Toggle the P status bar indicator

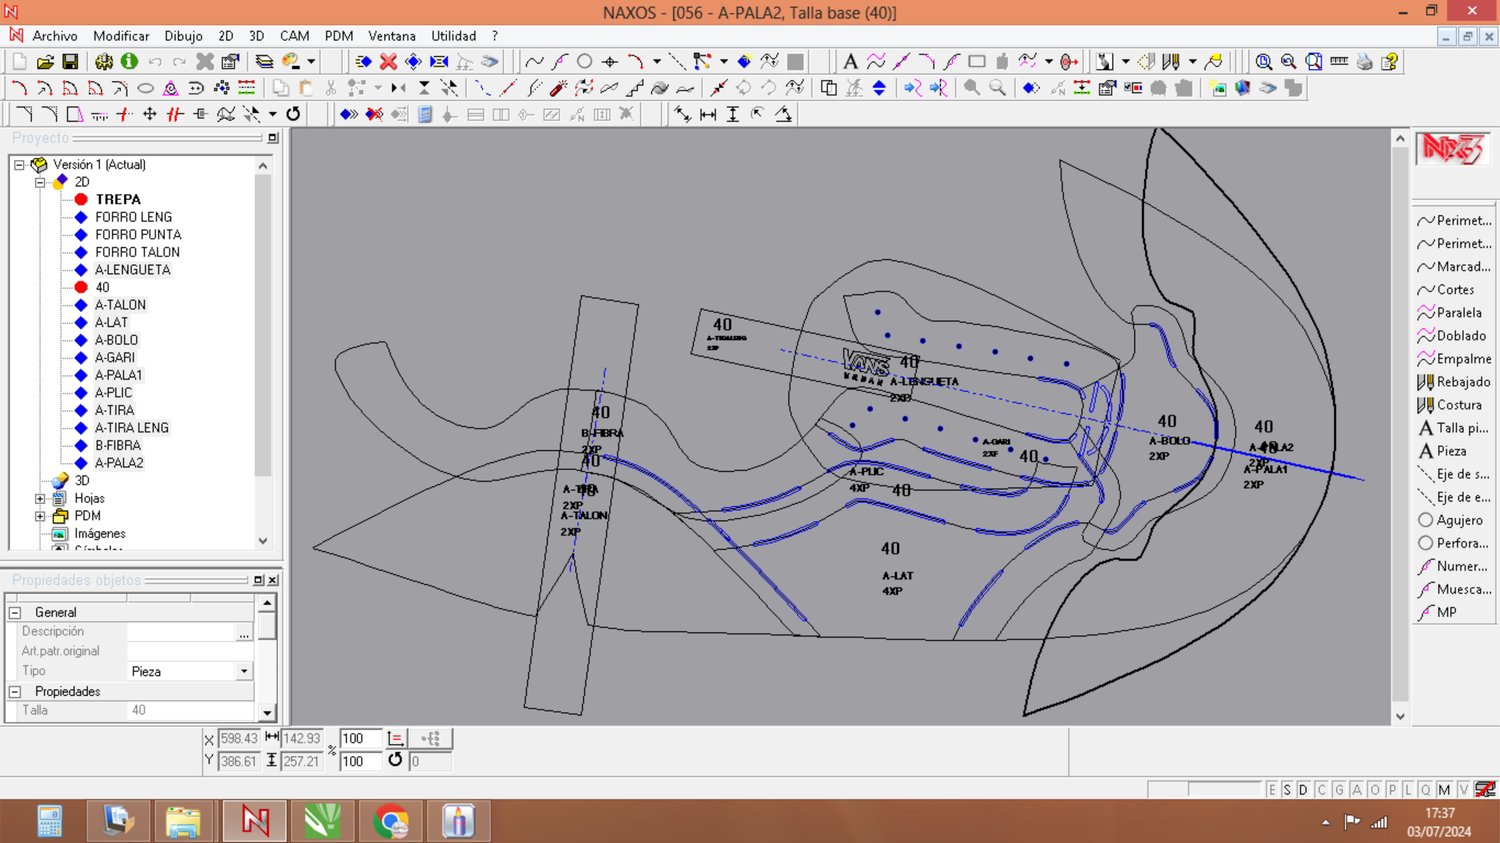[x=1392, y=790]
